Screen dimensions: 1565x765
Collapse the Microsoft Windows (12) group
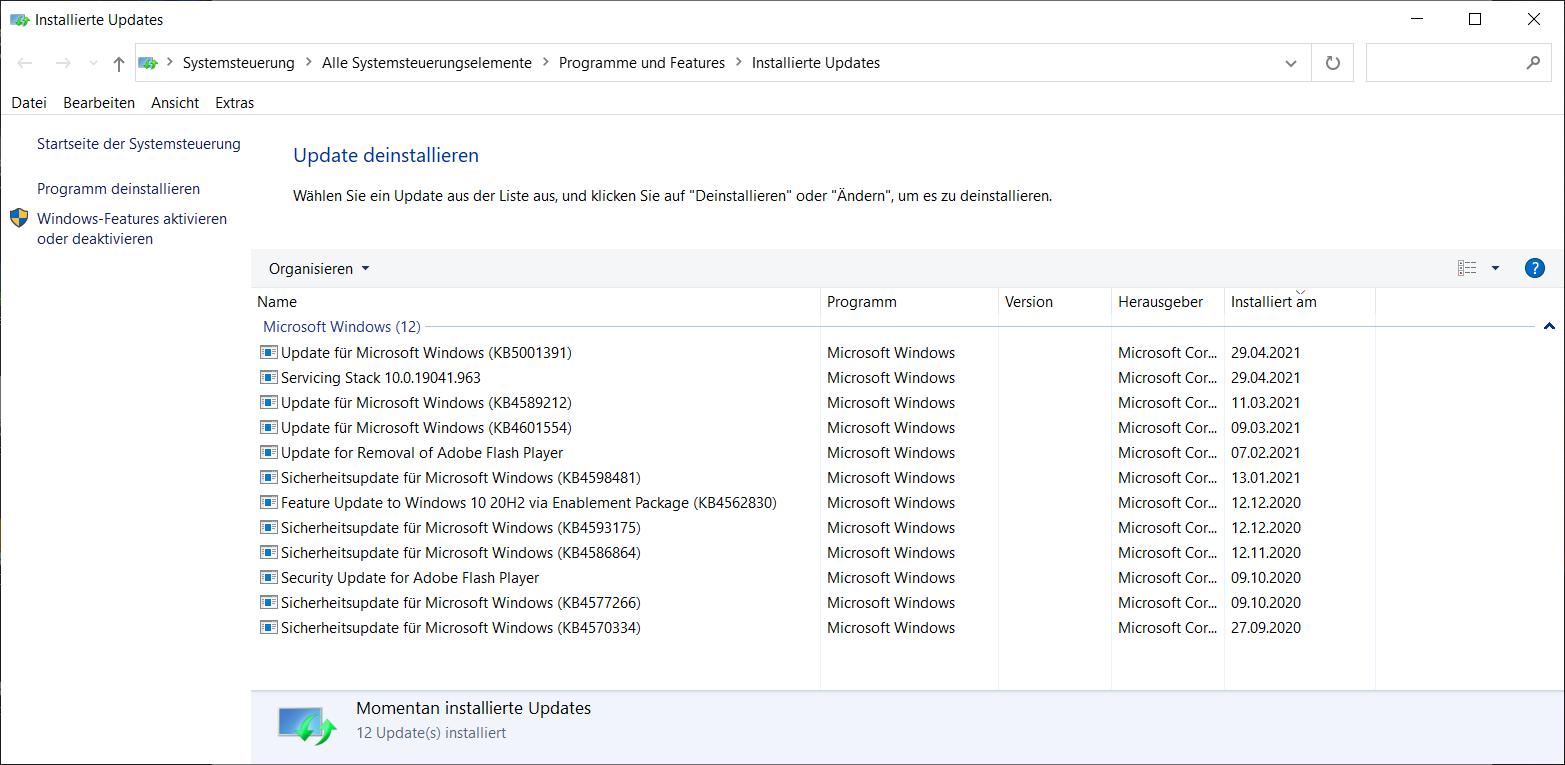(1549, 327)
